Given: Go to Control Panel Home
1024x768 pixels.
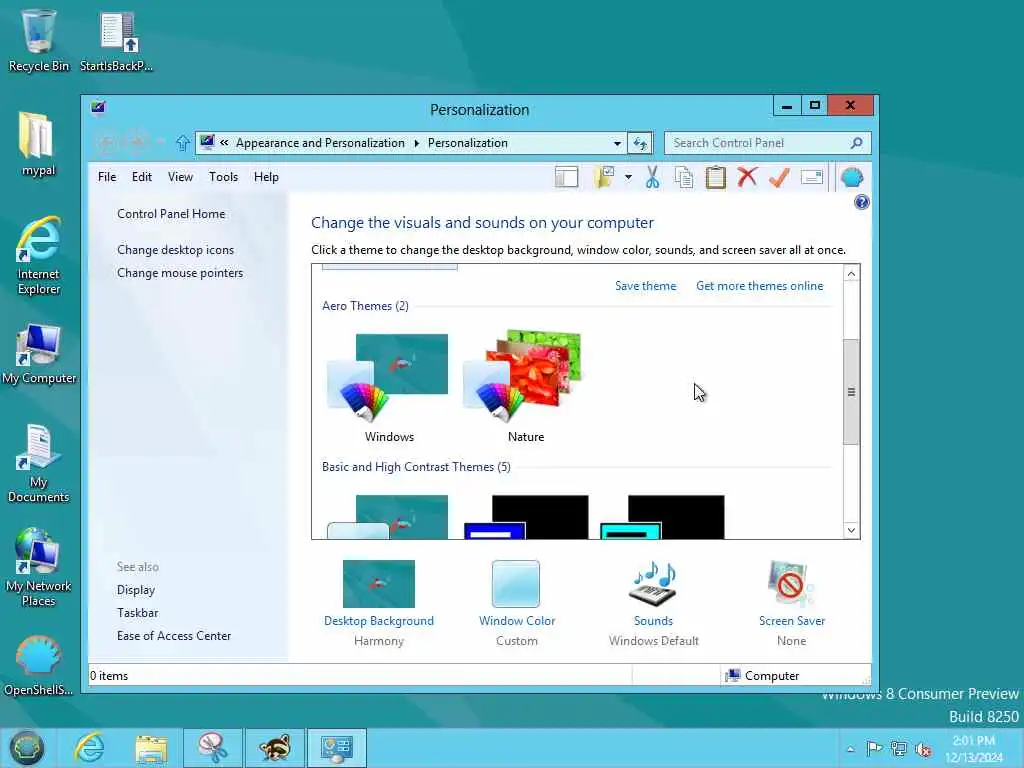Looking at the screenshot, I should coord(171,214).
